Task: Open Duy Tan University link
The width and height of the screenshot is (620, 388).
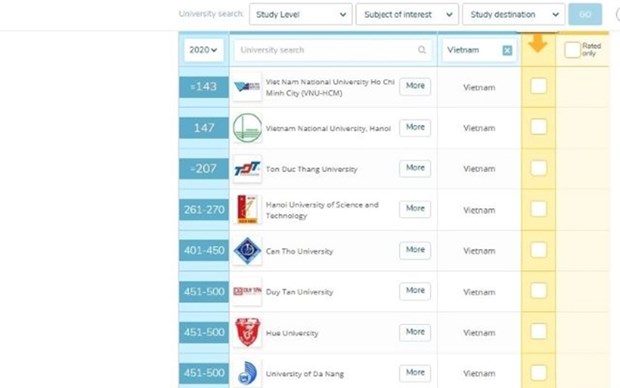Action: [299, 292]
